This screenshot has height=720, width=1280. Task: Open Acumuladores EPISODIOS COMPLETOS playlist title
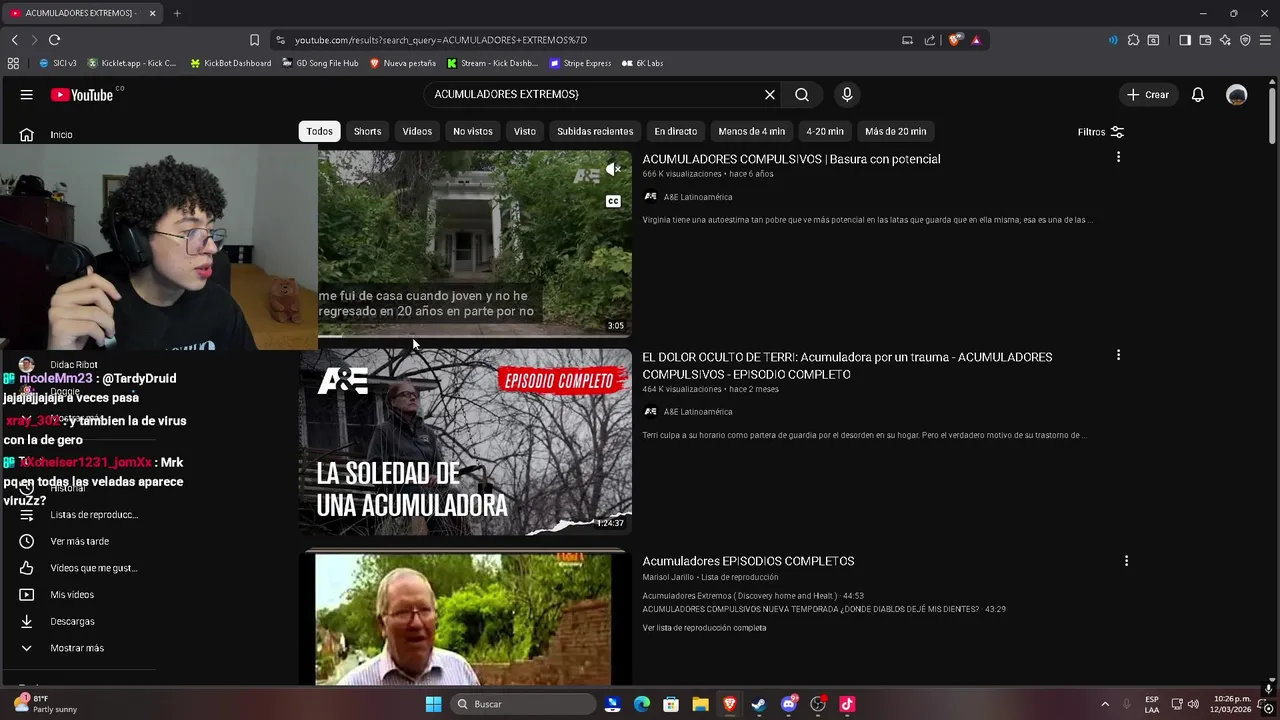[748, 561]
